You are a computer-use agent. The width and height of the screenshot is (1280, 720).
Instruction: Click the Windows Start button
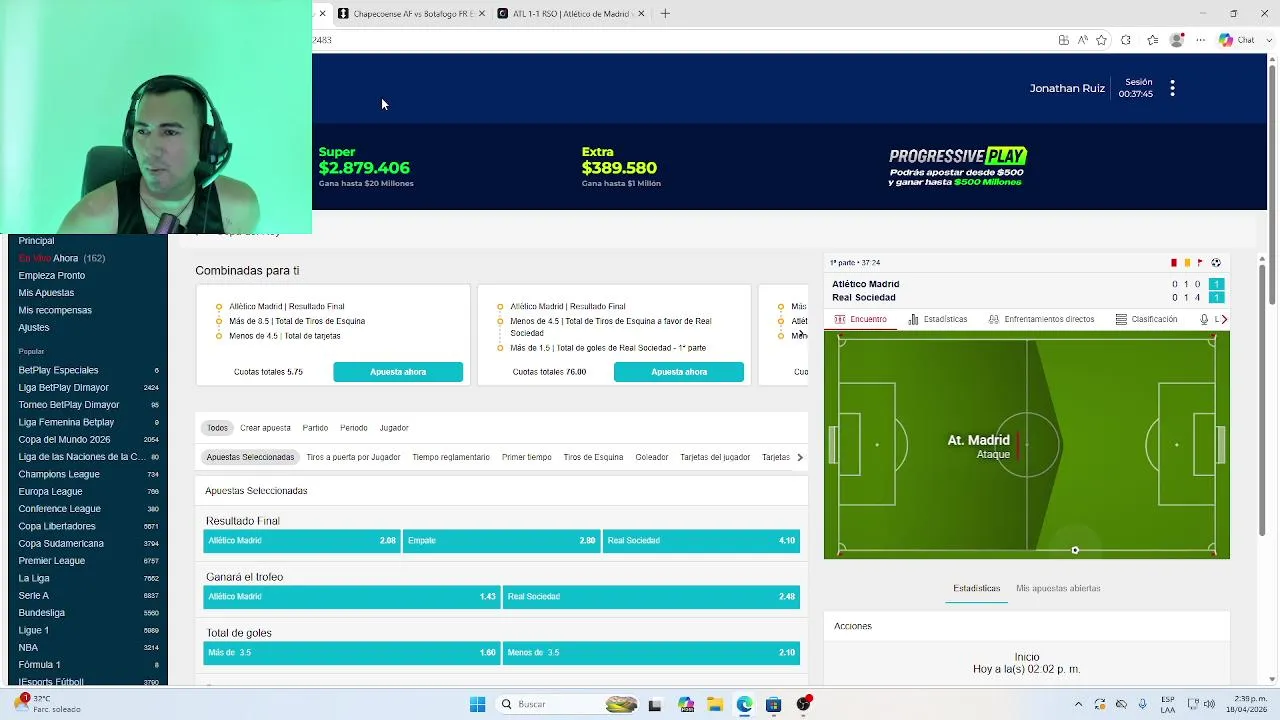click(477, 704)
